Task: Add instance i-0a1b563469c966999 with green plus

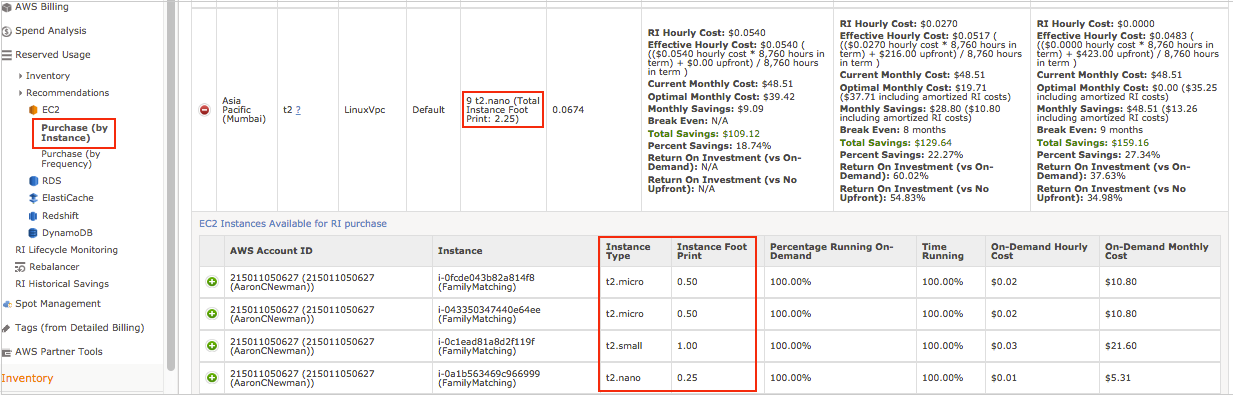Action: (x=211, y=378)
